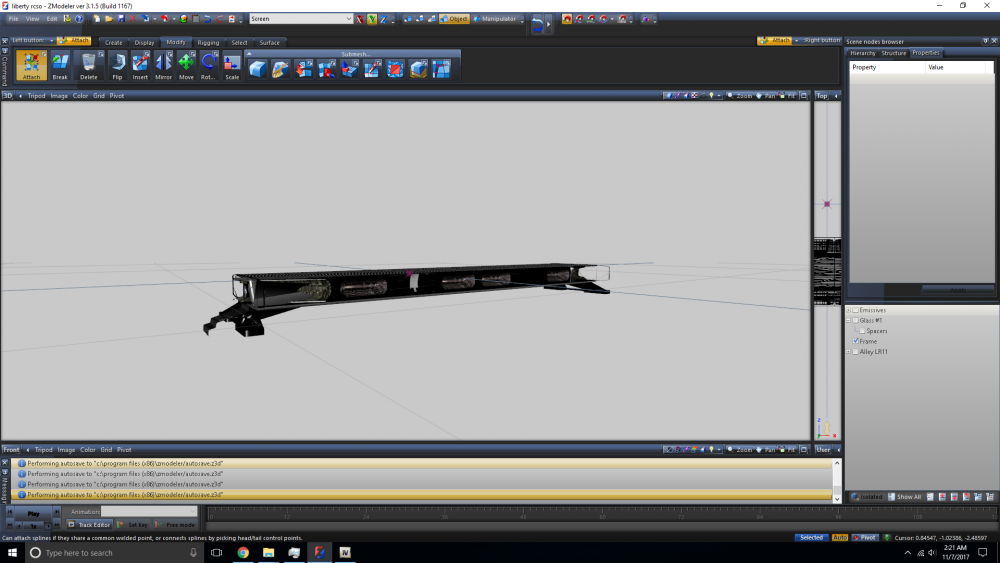Image resolution: width=1000 pixels, height=563 pixels.
Task: Click the red X delete toolbar icon
Action: coord(133,19)
